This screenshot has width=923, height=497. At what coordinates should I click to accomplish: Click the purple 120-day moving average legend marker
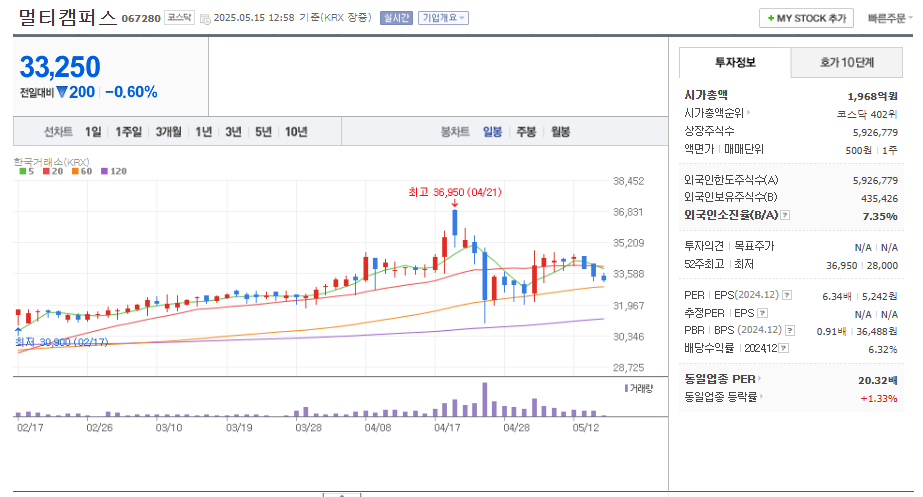tap(104, 171)
